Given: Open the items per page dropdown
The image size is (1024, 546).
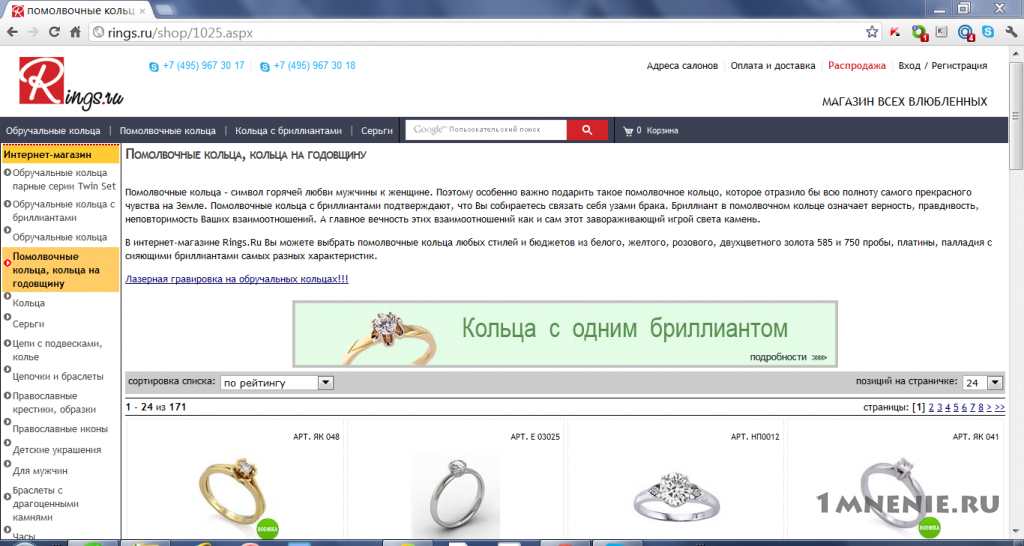Looking at the screenshot, I should (983, 382).
